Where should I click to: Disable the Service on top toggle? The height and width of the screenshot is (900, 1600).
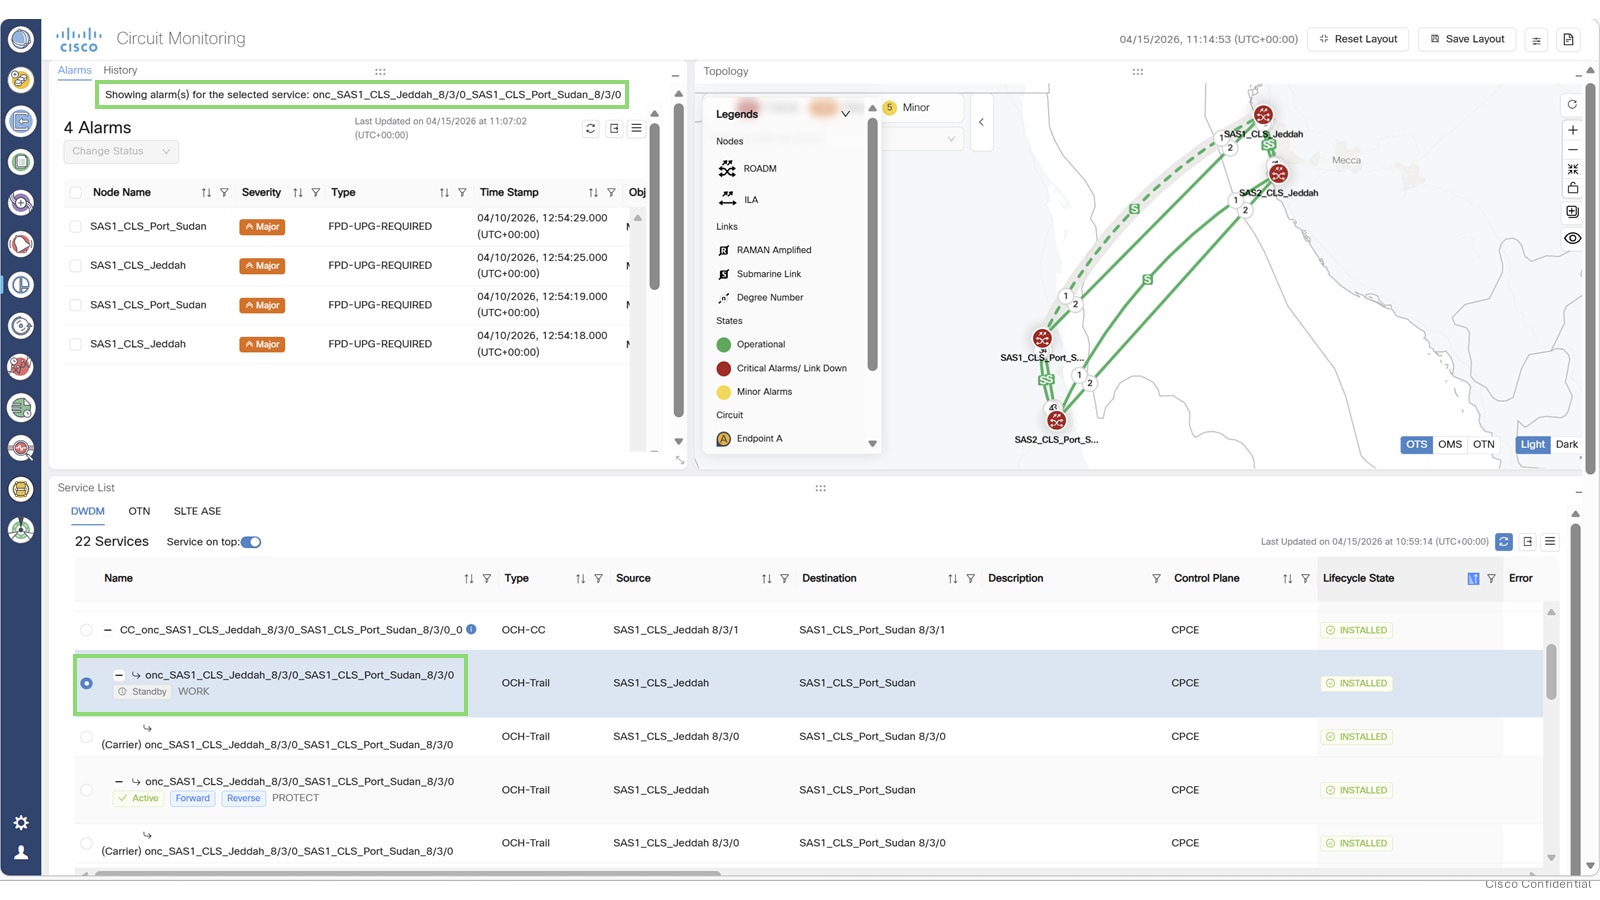251,541
